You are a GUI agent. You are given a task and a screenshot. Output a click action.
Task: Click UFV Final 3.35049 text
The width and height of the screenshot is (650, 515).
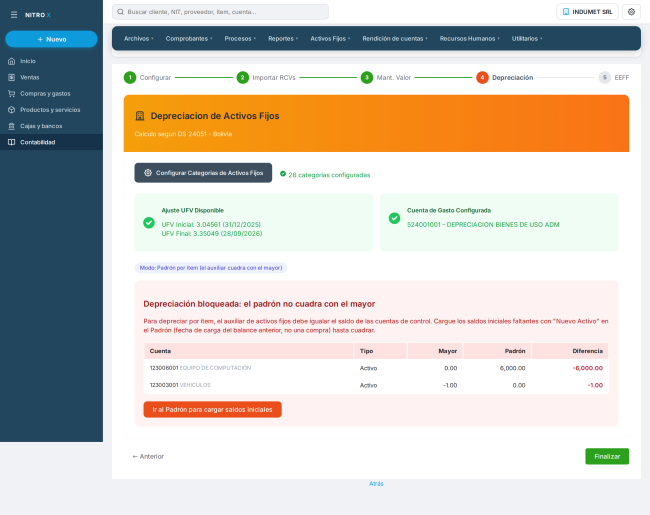click(x=212, y=234)
